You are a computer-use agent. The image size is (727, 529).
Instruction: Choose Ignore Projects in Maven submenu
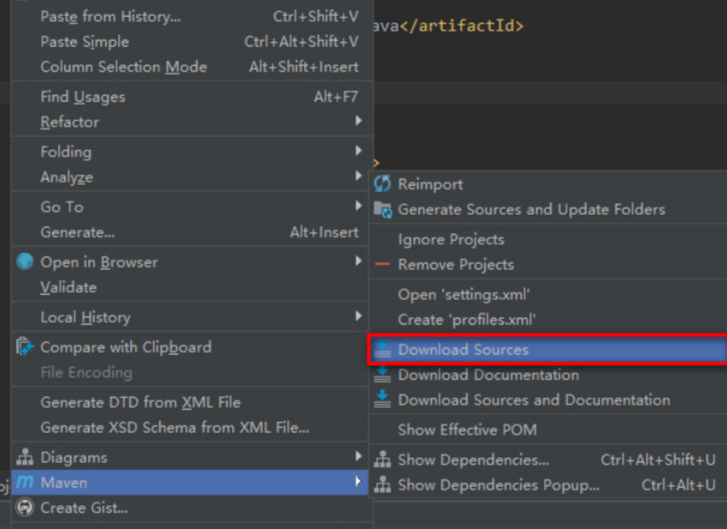coord(548,239)
